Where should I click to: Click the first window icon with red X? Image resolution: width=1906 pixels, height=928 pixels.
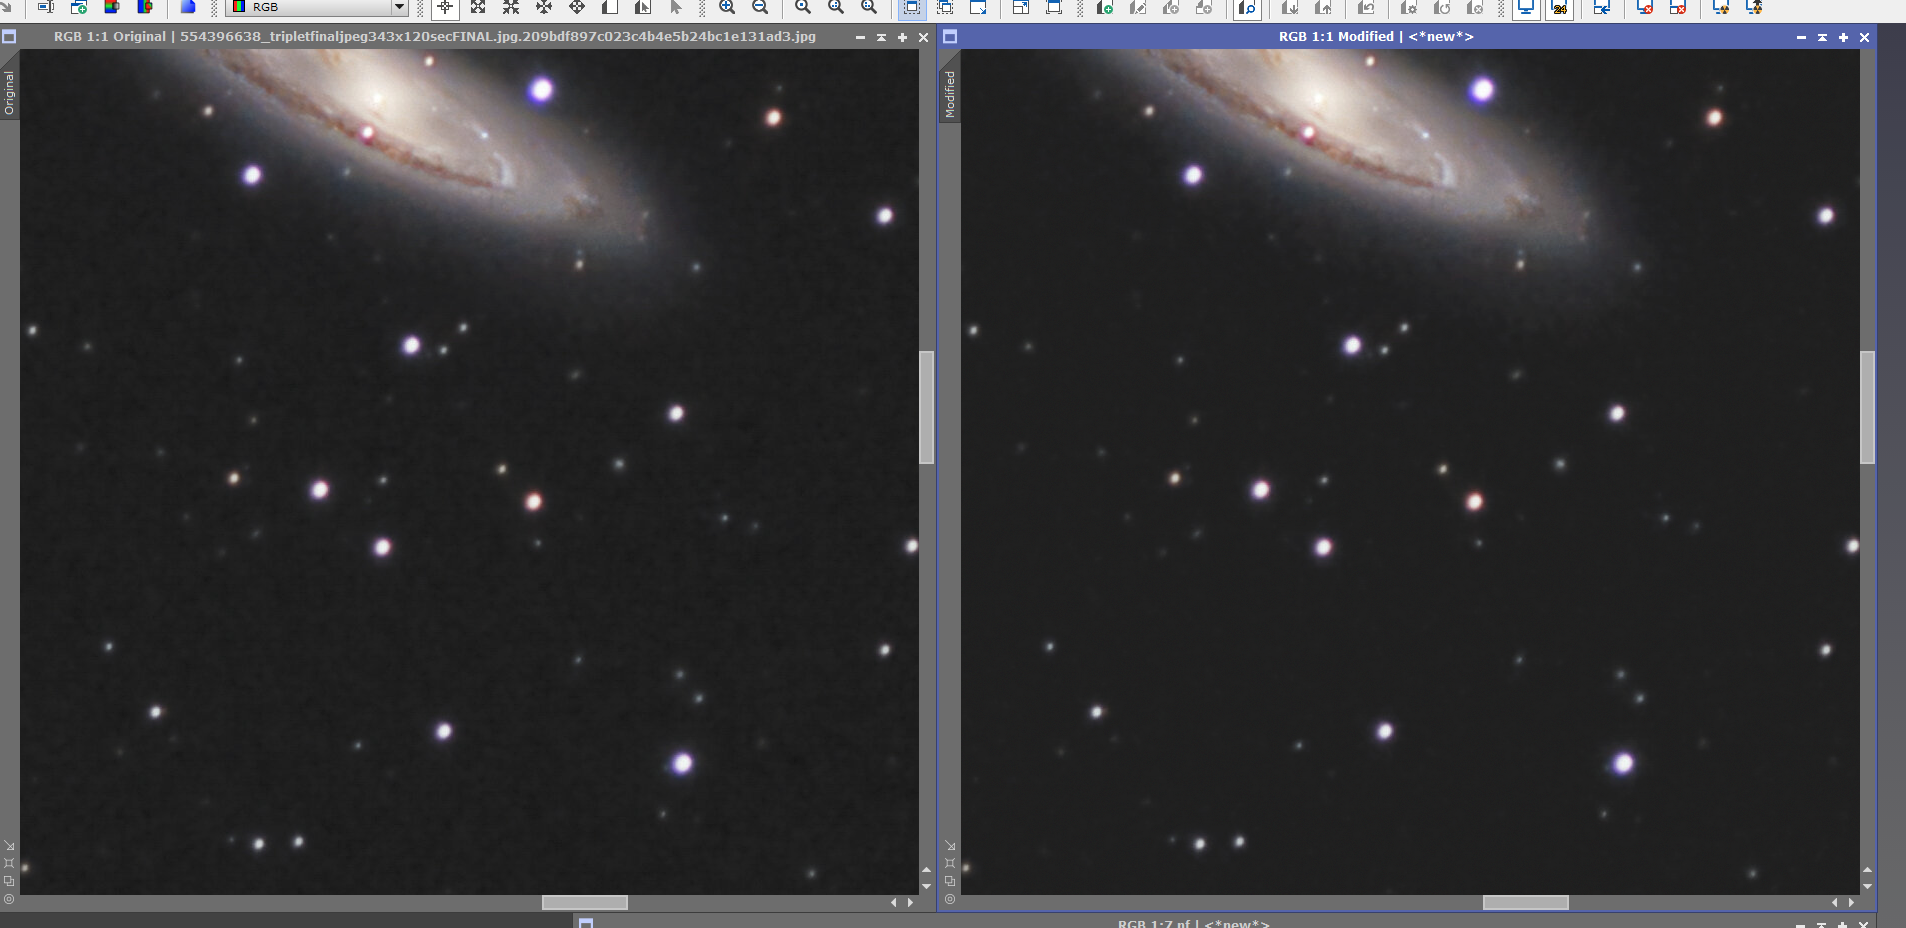pos(1645,8)
